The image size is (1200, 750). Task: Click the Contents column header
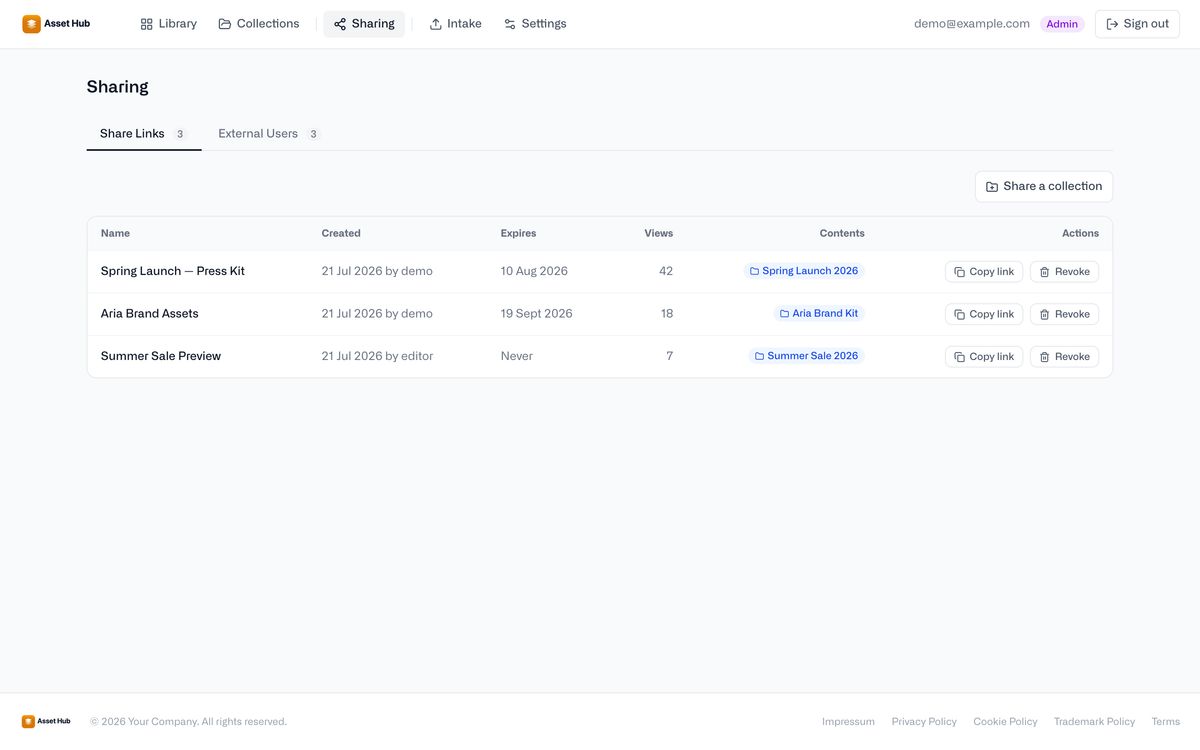(842, 233)
